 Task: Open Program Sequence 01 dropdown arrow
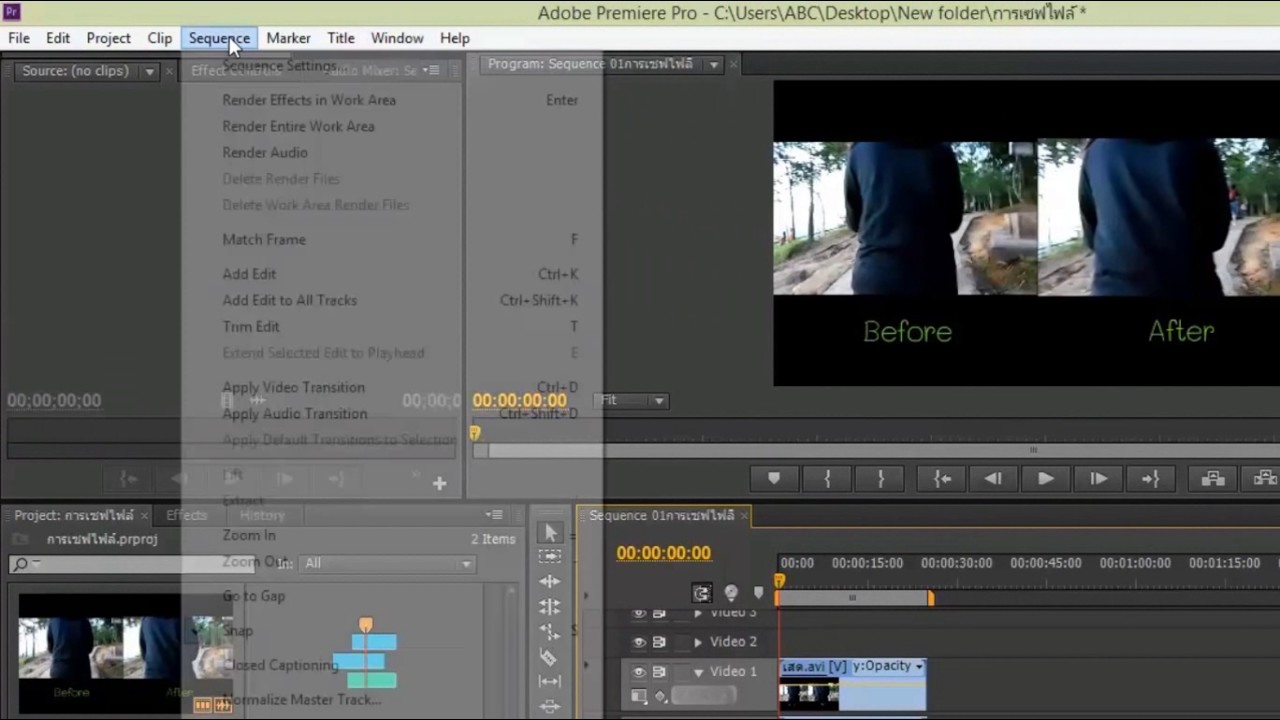coord(714,64)
